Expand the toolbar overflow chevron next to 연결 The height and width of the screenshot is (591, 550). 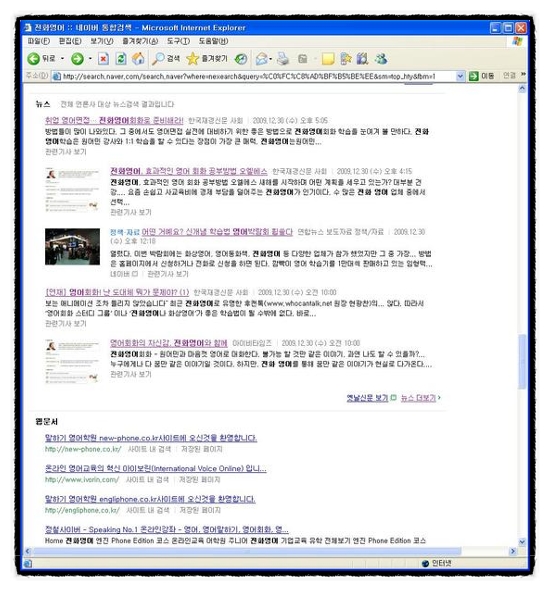tap(523, 74)
